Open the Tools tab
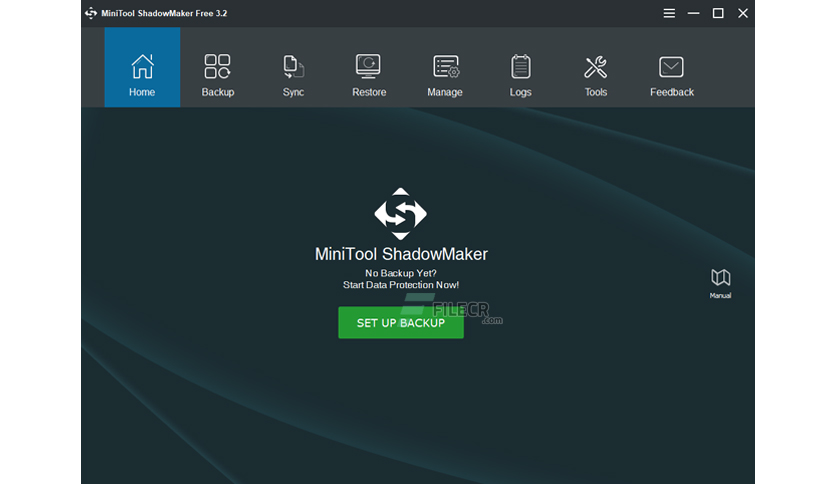 pyautogui.click(x=596, y=75)
